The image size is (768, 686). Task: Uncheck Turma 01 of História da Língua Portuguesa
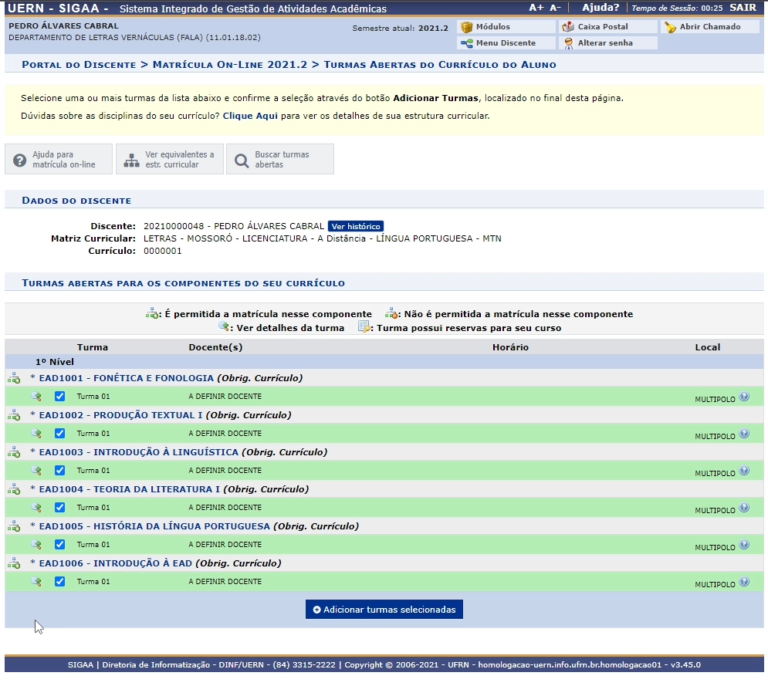coord(60,544)
